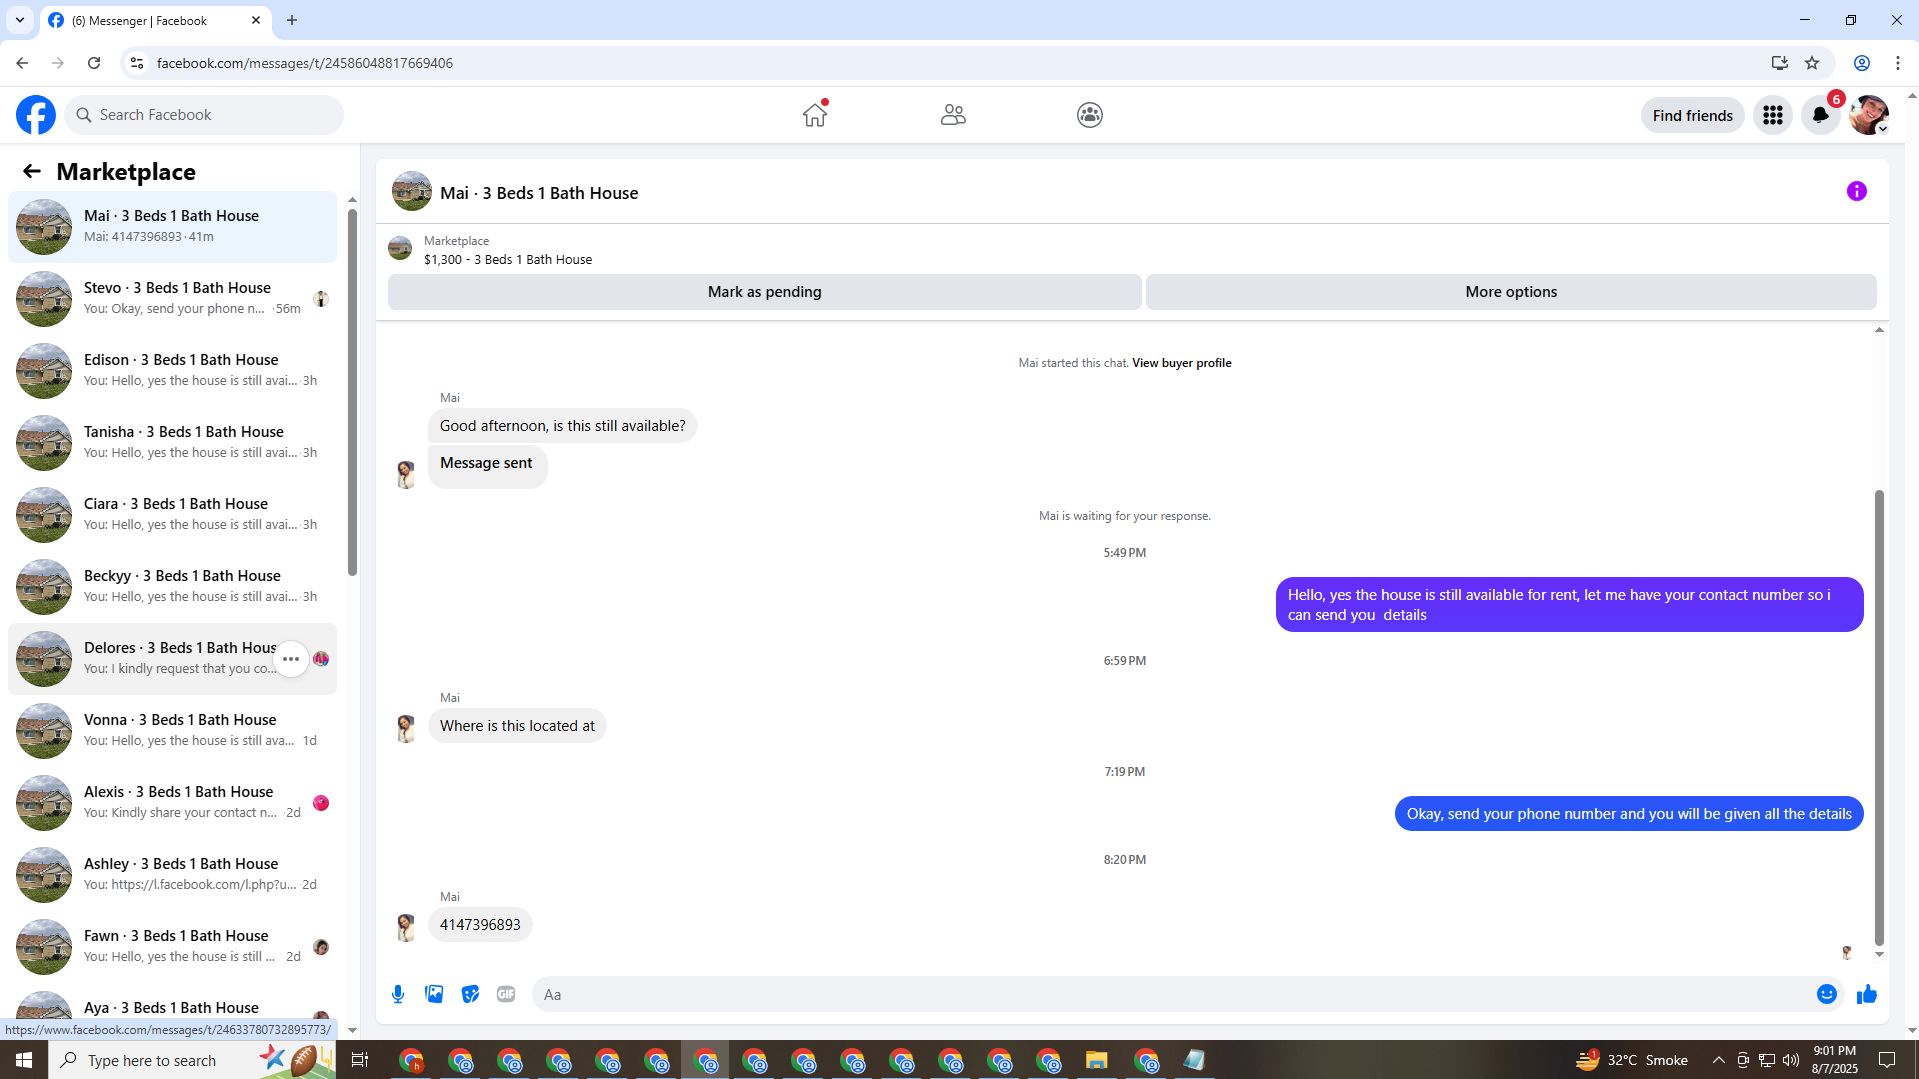Click the message bubble with 4147396893

tap(480, 925)
